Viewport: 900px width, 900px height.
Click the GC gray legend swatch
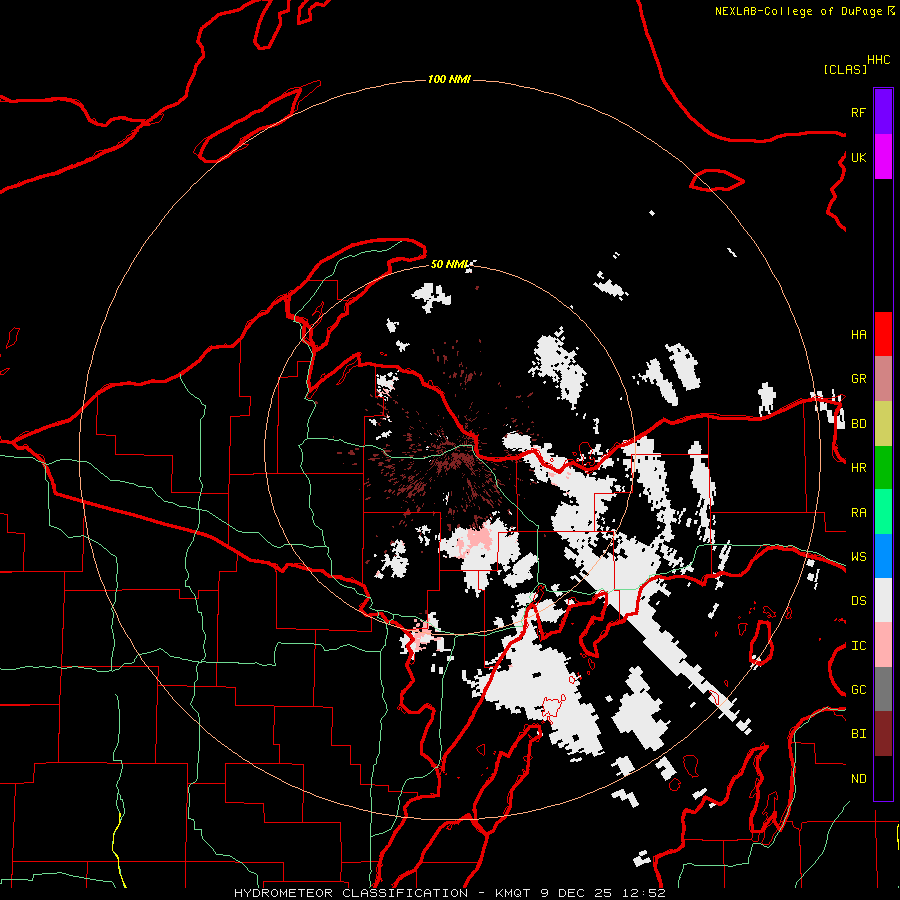[883, 689]
